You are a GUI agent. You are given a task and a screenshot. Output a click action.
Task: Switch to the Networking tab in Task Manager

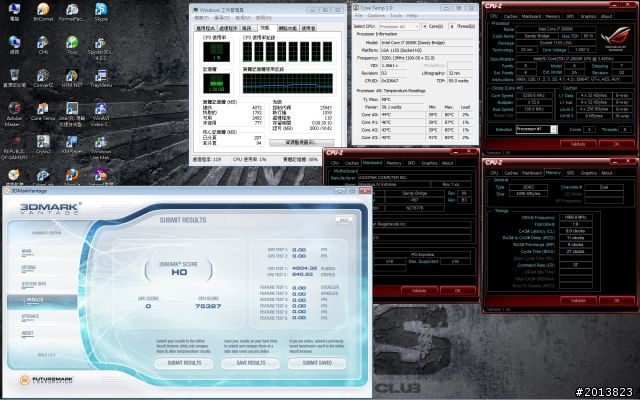[288, 29]
